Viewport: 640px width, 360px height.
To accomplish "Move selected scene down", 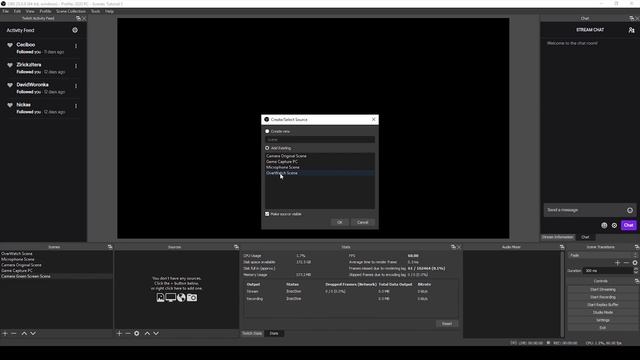I will (x=33, y=333).
